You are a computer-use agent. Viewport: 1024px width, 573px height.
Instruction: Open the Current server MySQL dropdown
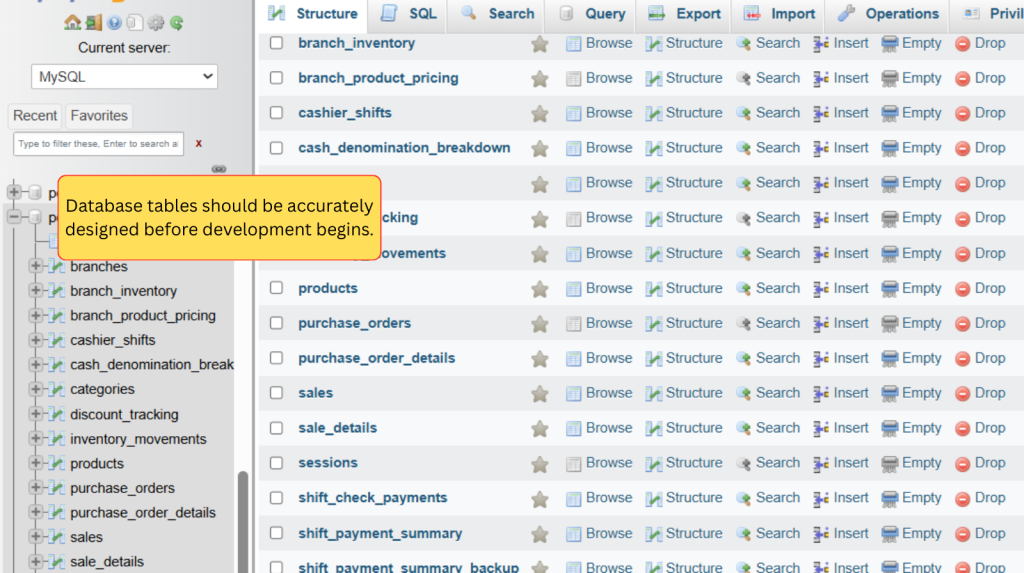[x=125, y=77]
